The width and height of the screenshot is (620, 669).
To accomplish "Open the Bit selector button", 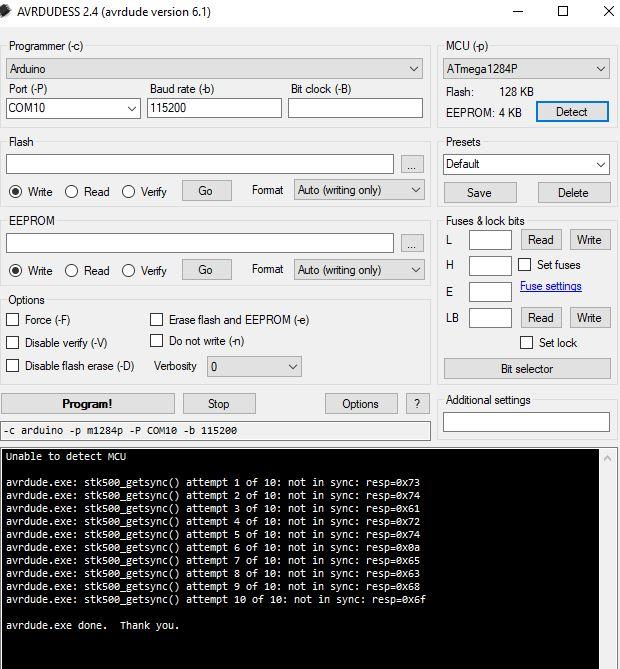I will (527, 369).
